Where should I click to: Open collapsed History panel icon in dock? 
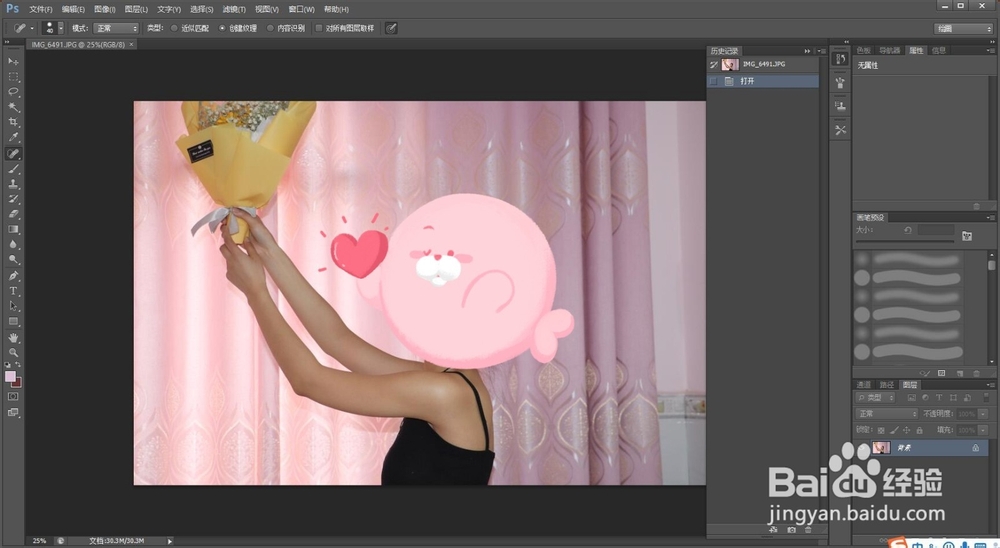click(841, 59)
